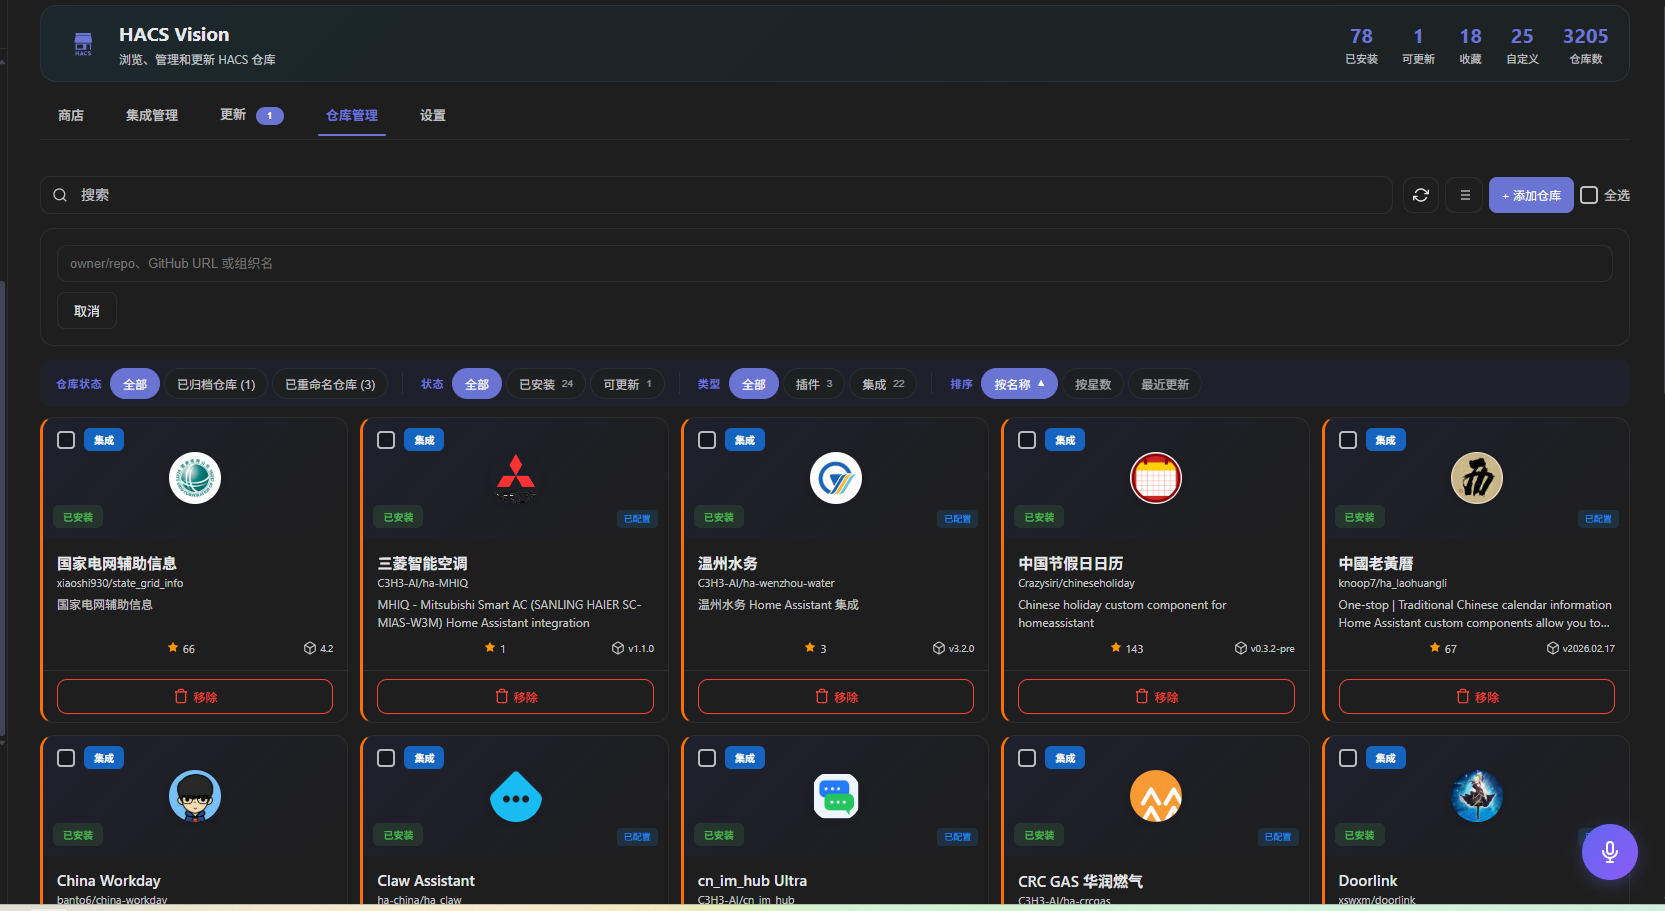1665x911 pixels.
Task: Click the 18 收藏 statistic
Action: click(x=1470, y=45)
